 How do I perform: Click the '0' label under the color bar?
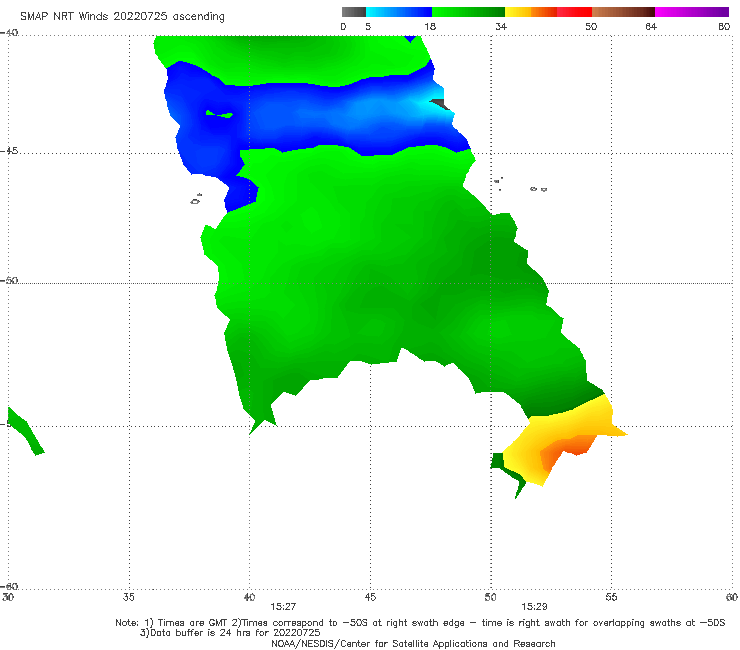coord(343,26)
